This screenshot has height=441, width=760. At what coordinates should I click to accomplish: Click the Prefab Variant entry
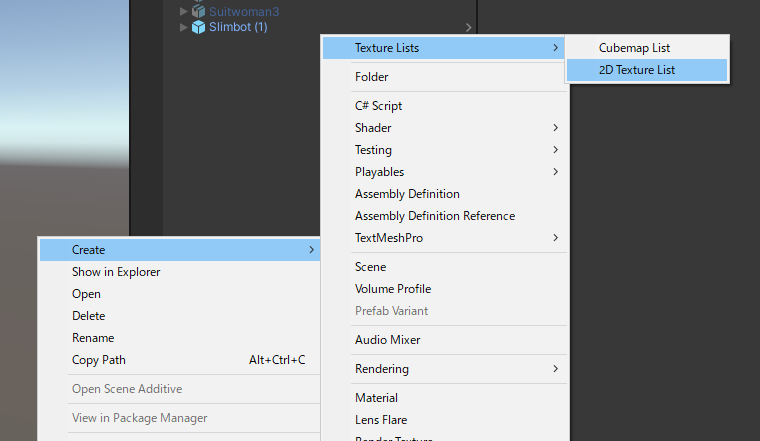point(445,311)
